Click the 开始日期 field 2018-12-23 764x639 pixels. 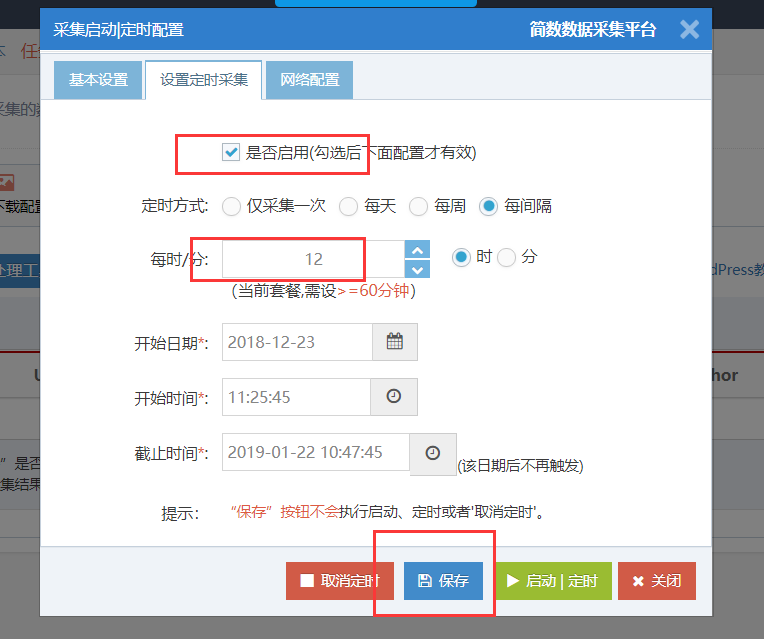pos(297,342)
